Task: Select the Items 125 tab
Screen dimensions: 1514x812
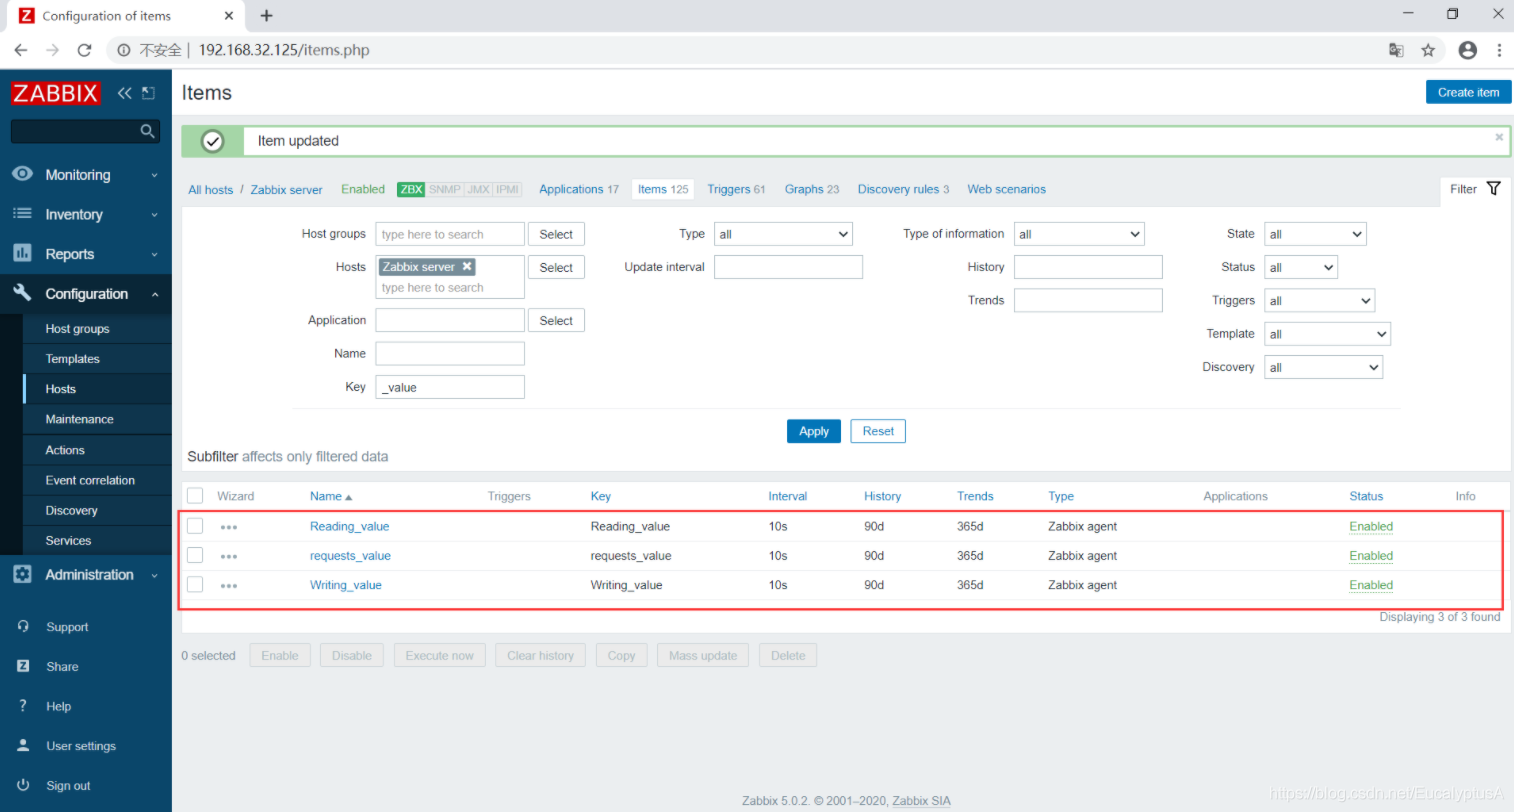Action: [663, 189]
